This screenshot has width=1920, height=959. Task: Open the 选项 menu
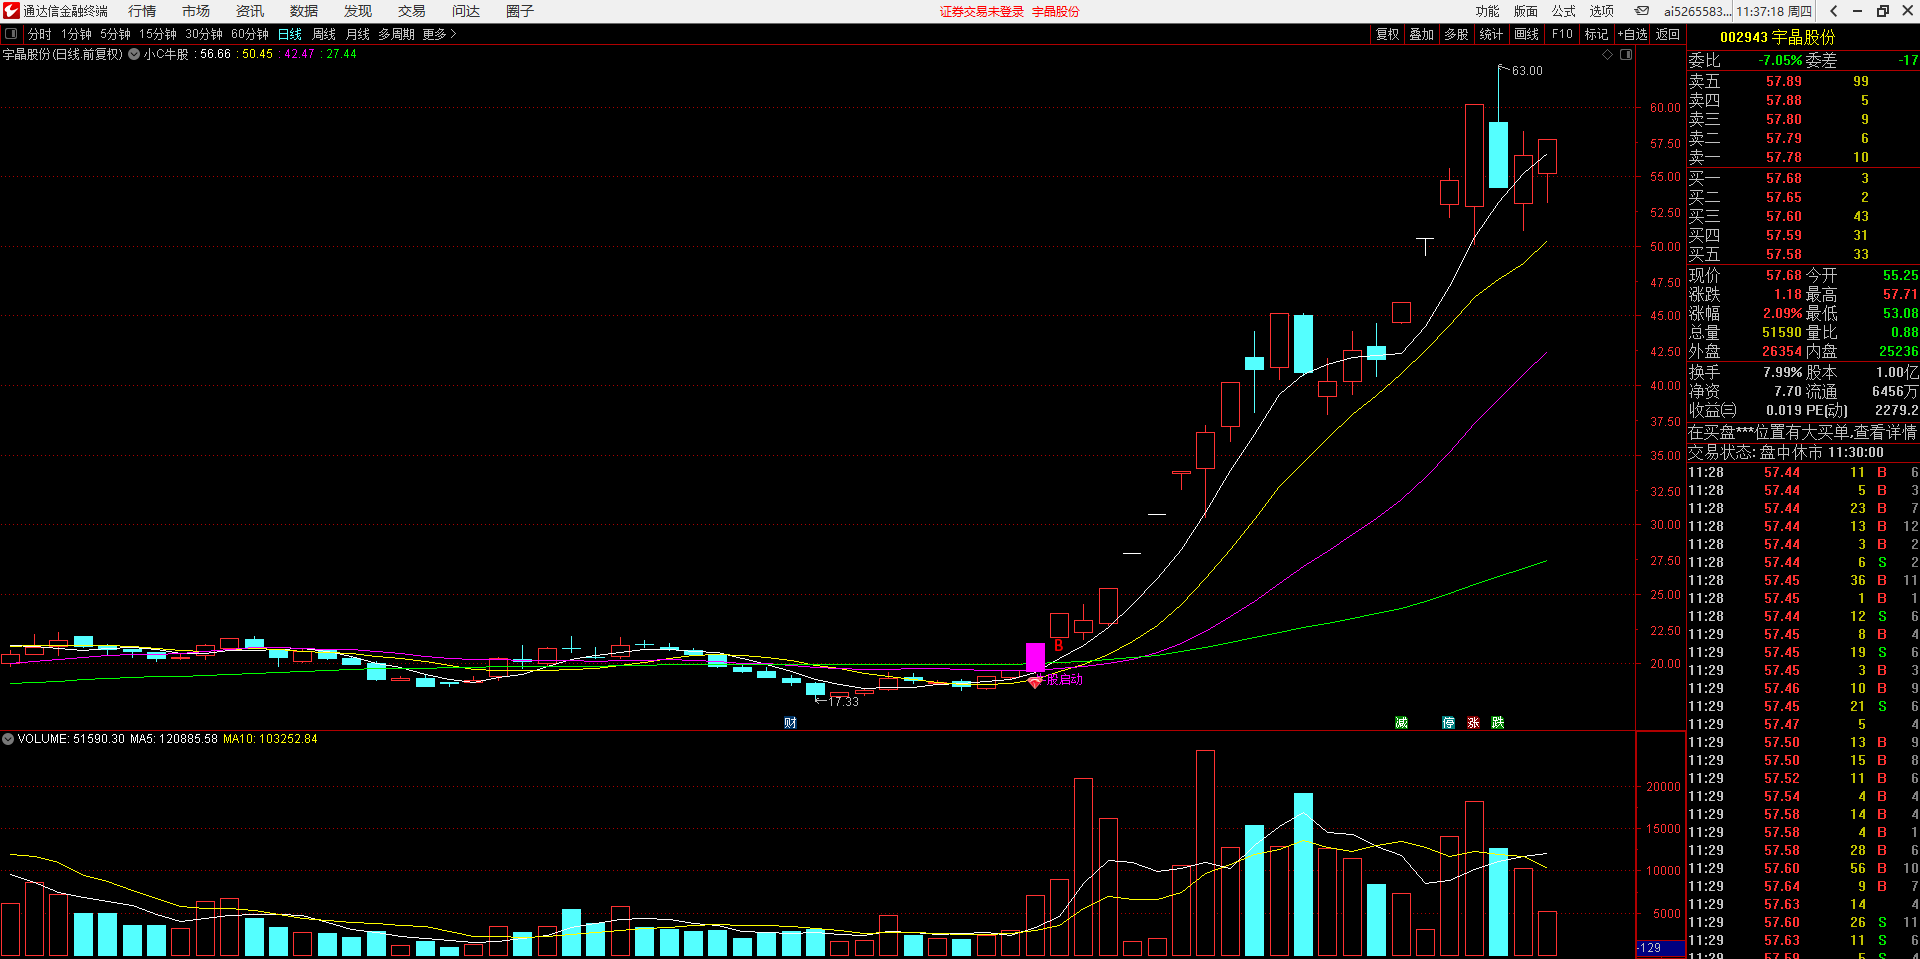point(1602,11)
